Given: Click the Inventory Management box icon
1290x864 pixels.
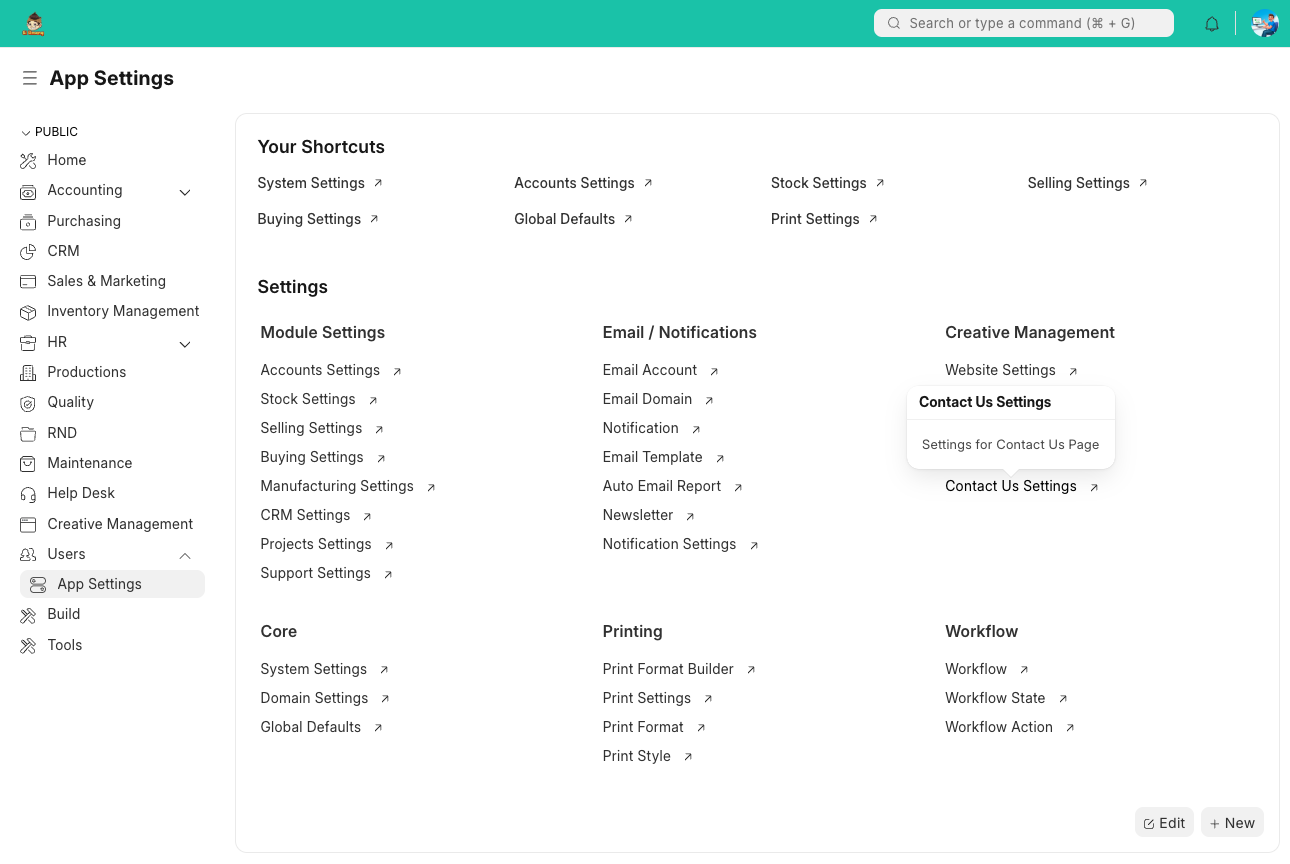Looking at the screenshot, I should pyautogui.click(x=28, y=312).
